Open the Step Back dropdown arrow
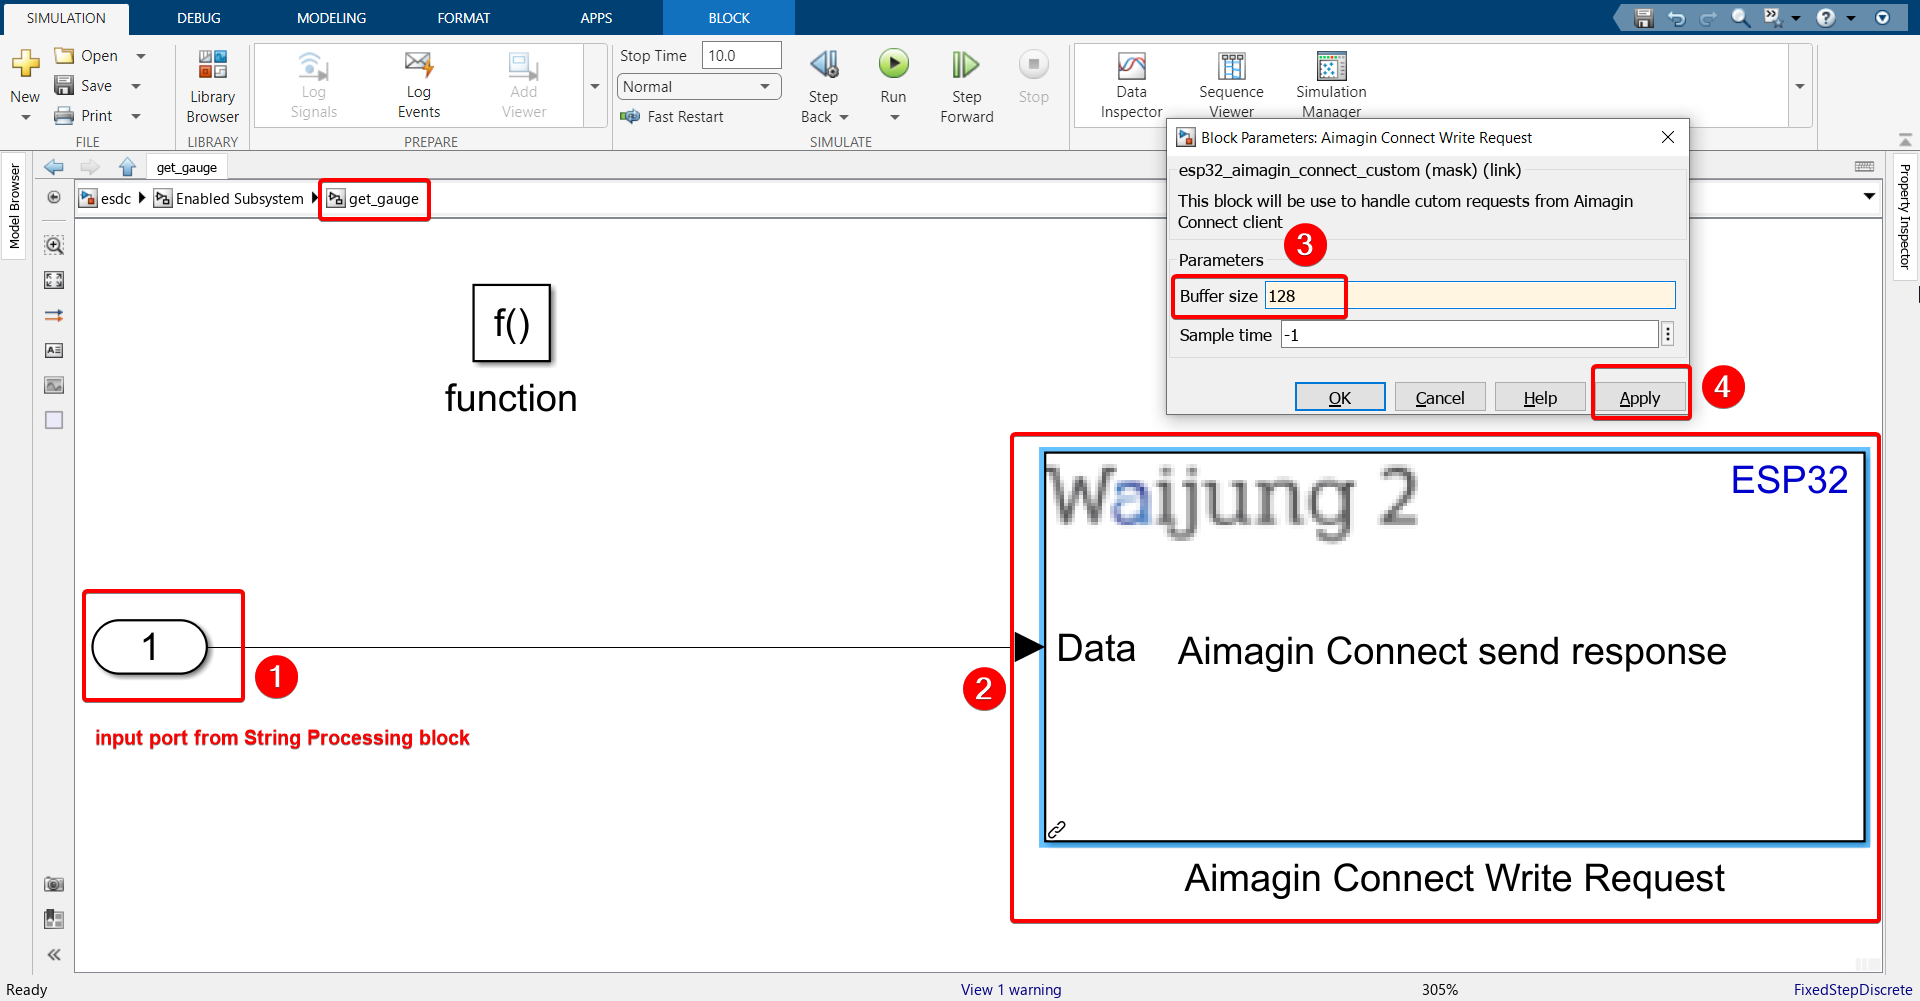Screen dimensions: 1920x1001 [844, 118]
